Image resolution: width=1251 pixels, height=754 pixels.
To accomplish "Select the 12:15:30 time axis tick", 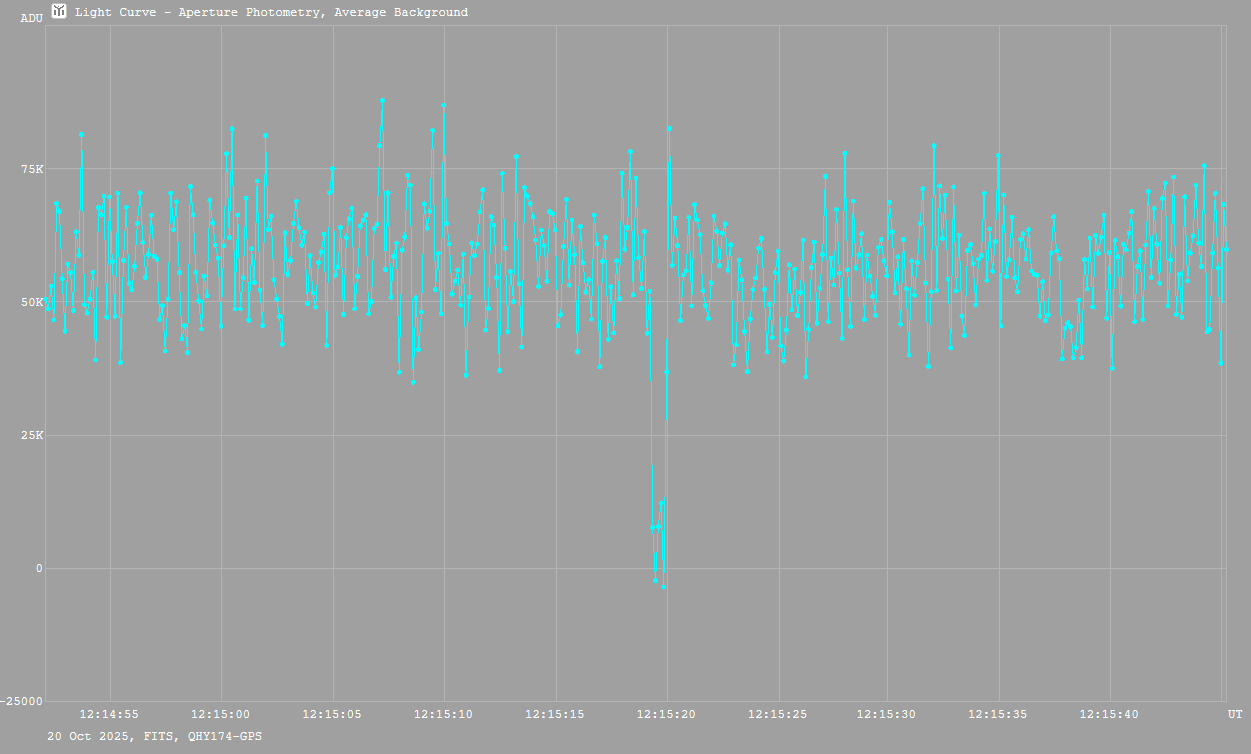I will pyautogui.click(x=887, y=714).
